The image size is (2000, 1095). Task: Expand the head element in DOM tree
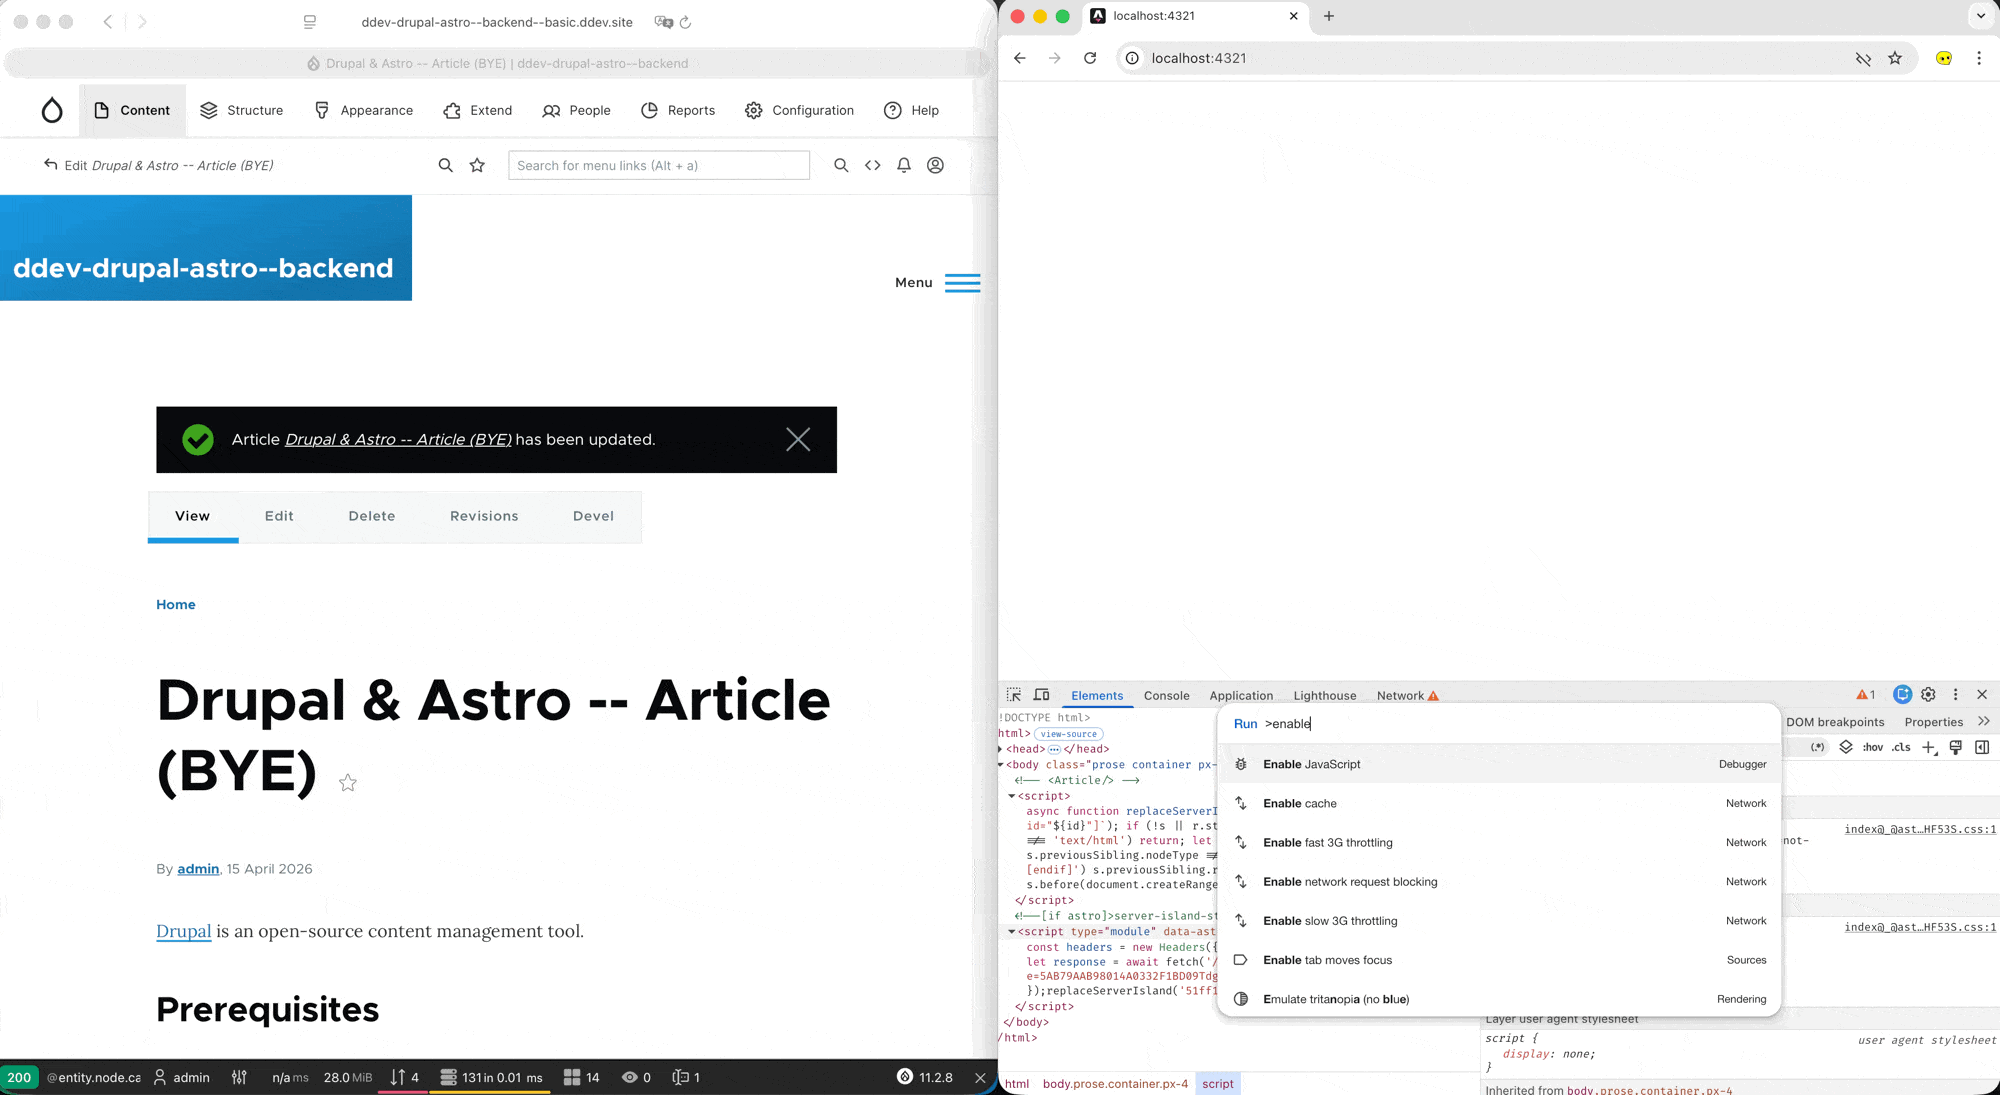coord(1001,749)
